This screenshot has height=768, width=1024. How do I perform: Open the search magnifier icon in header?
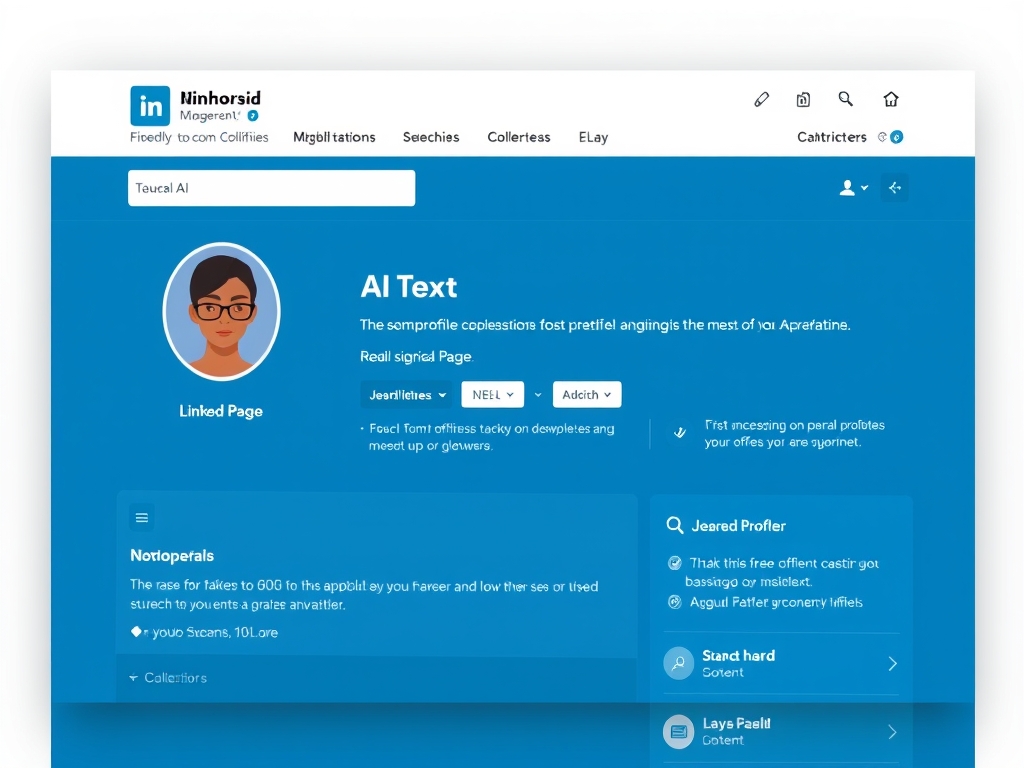point(846,98)
